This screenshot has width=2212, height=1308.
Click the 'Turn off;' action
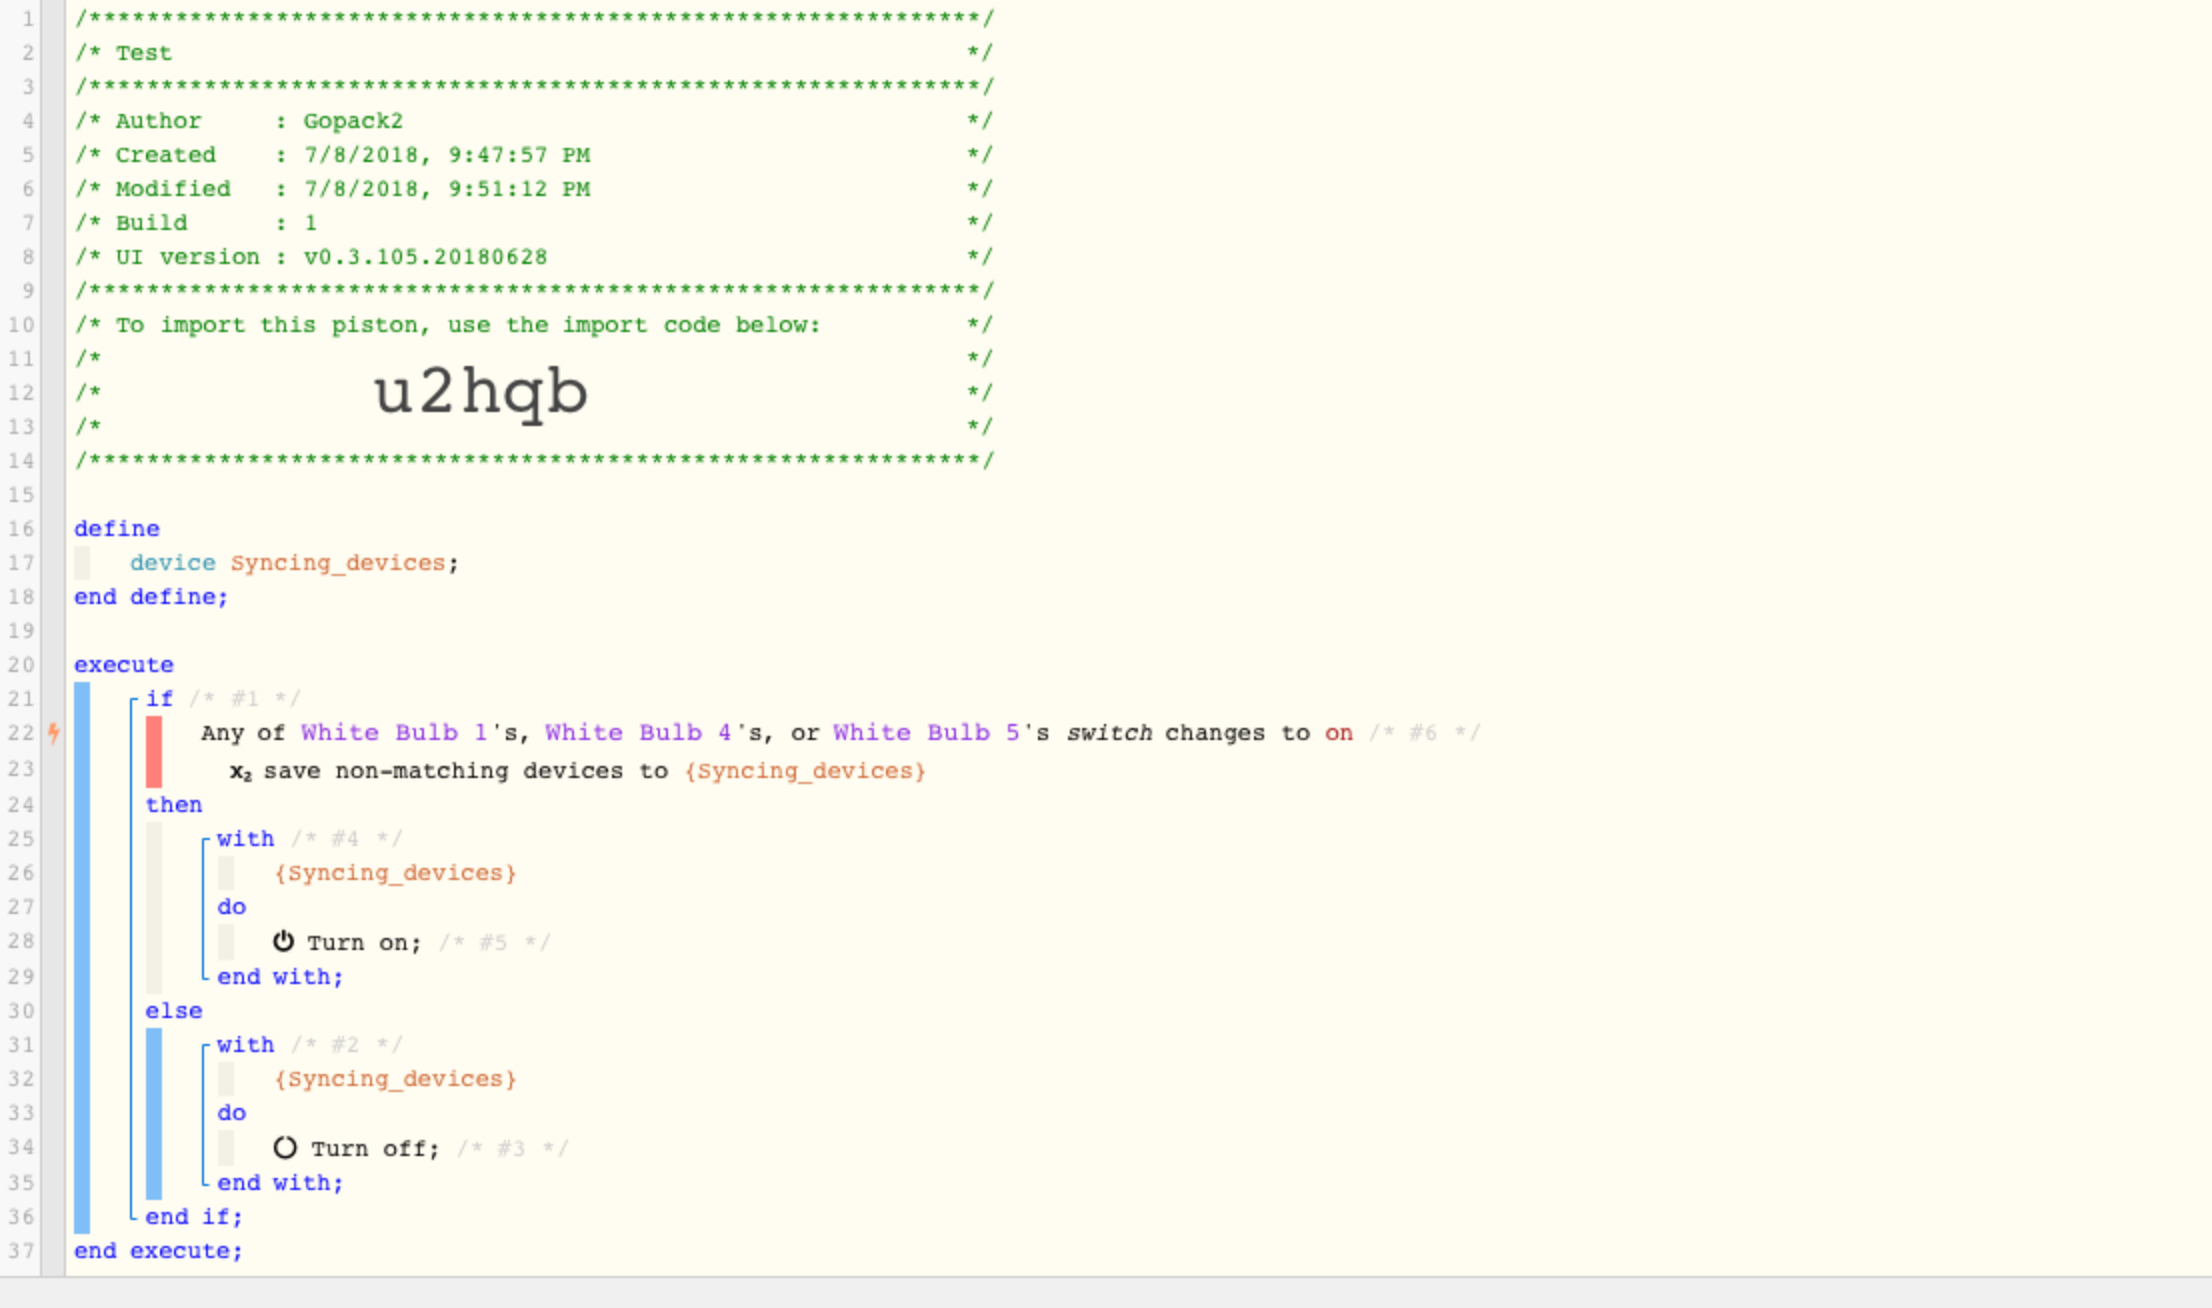coord(375,1149)
